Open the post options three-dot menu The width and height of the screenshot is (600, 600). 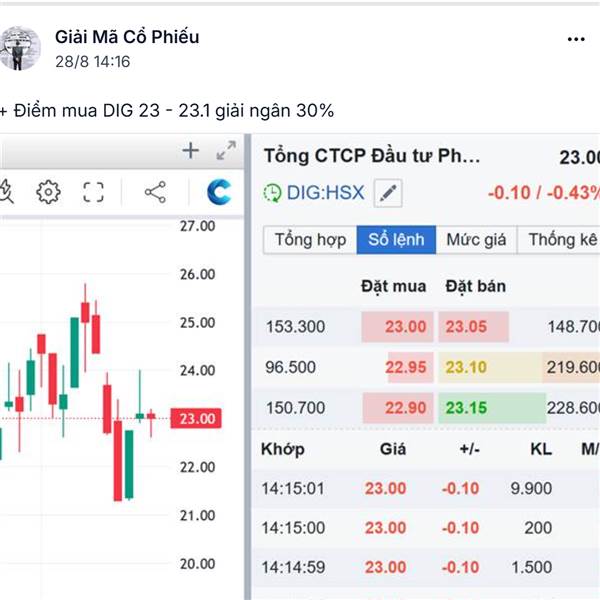coord(576,39)
